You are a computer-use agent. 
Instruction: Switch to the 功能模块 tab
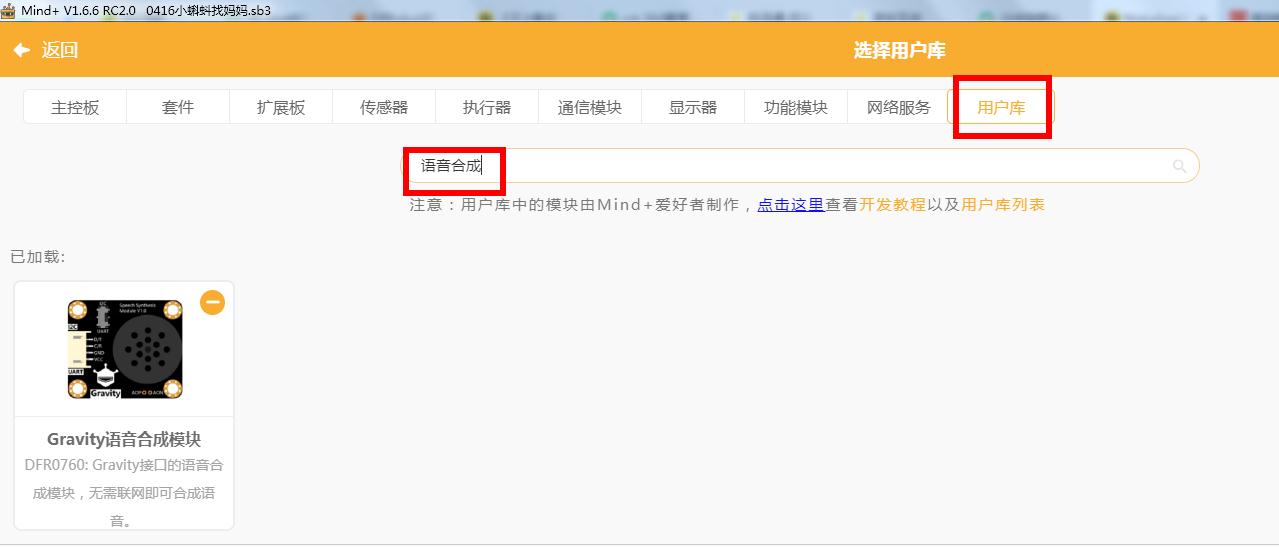tap(796, 107)
